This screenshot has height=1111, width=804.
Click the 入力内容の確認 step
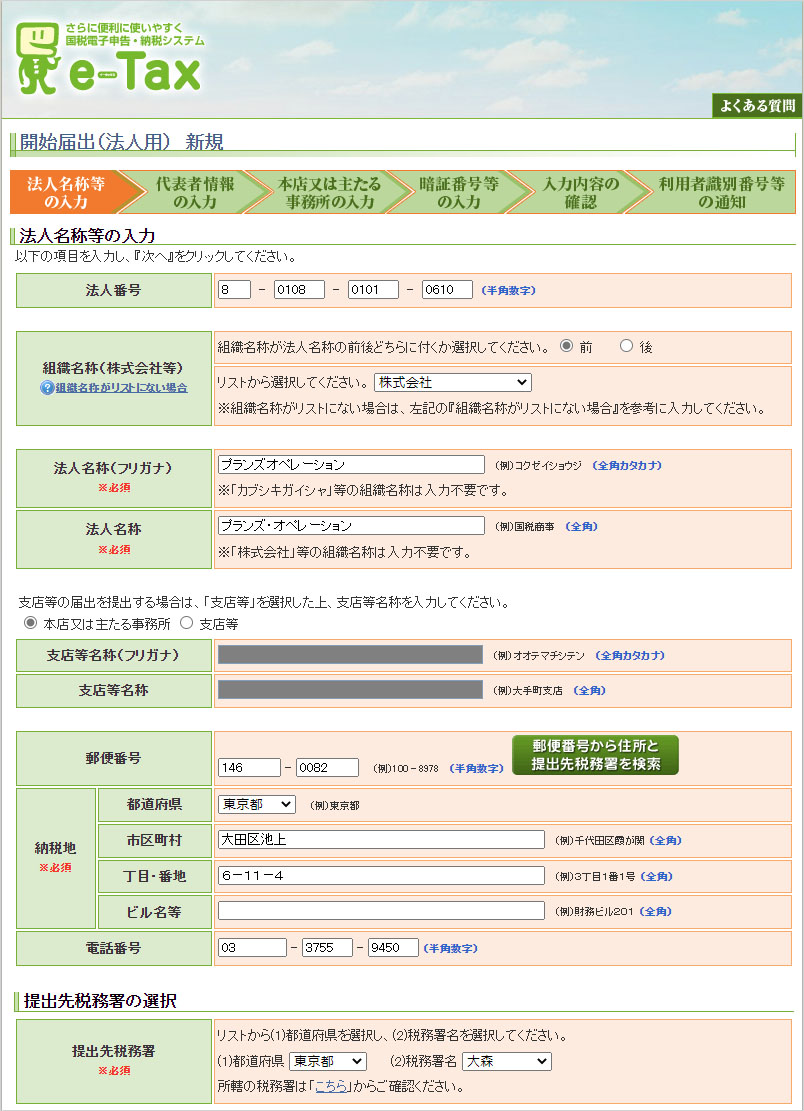pos(580,192)
